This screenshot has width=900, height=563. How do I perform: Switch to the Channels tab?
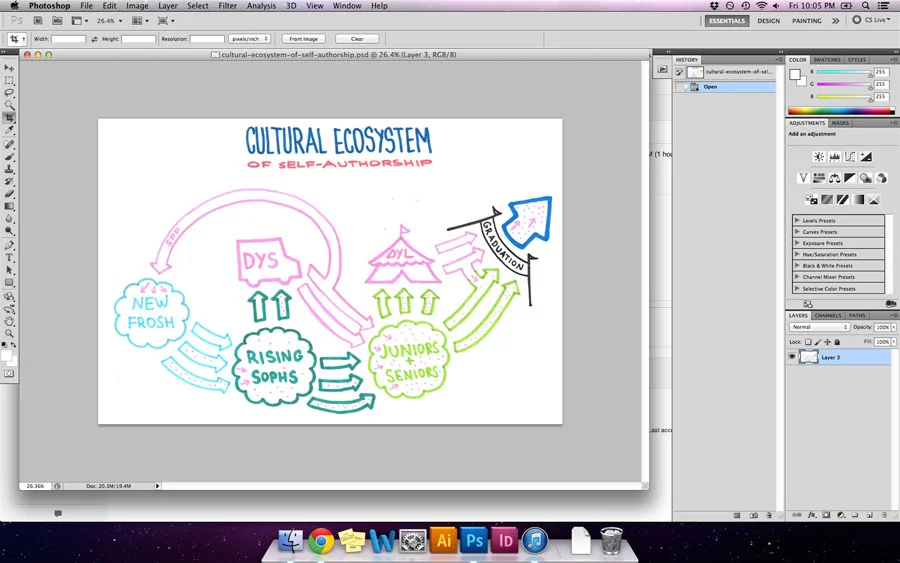[x=828, y=316]
